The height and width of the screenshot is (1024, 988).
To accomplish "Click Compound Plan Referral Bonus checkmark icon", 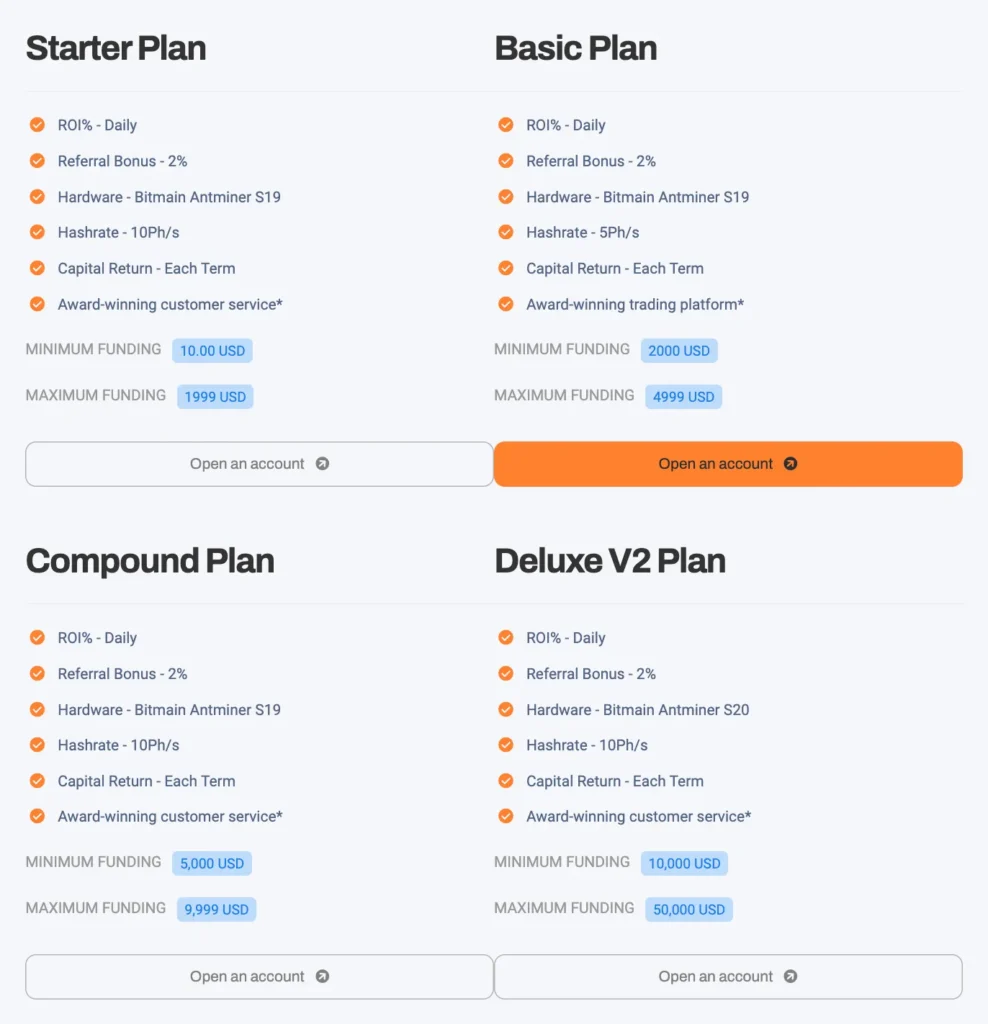I will 37,674.
